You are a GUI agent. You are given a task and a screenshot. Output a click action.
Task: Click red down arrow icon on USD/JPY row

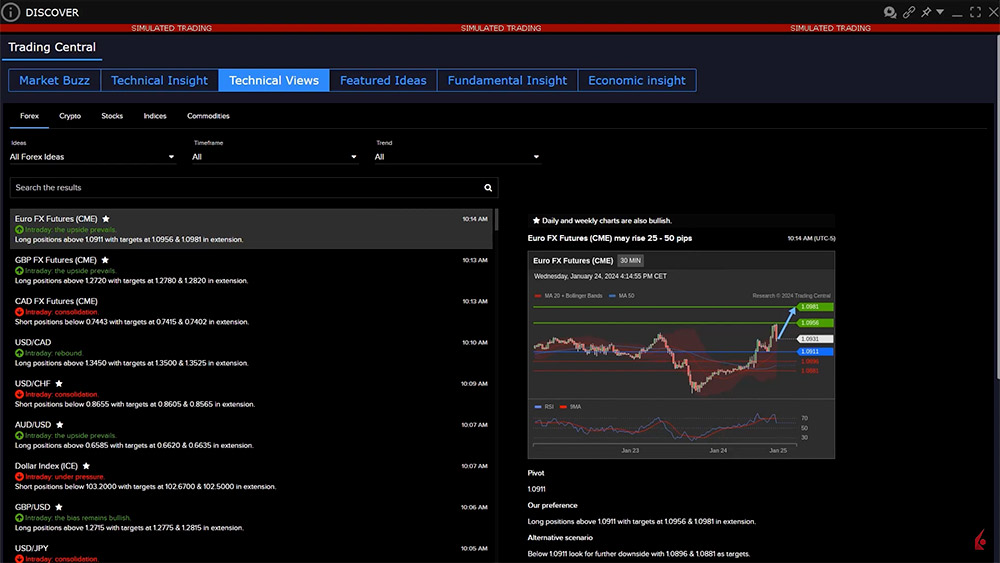19,559
